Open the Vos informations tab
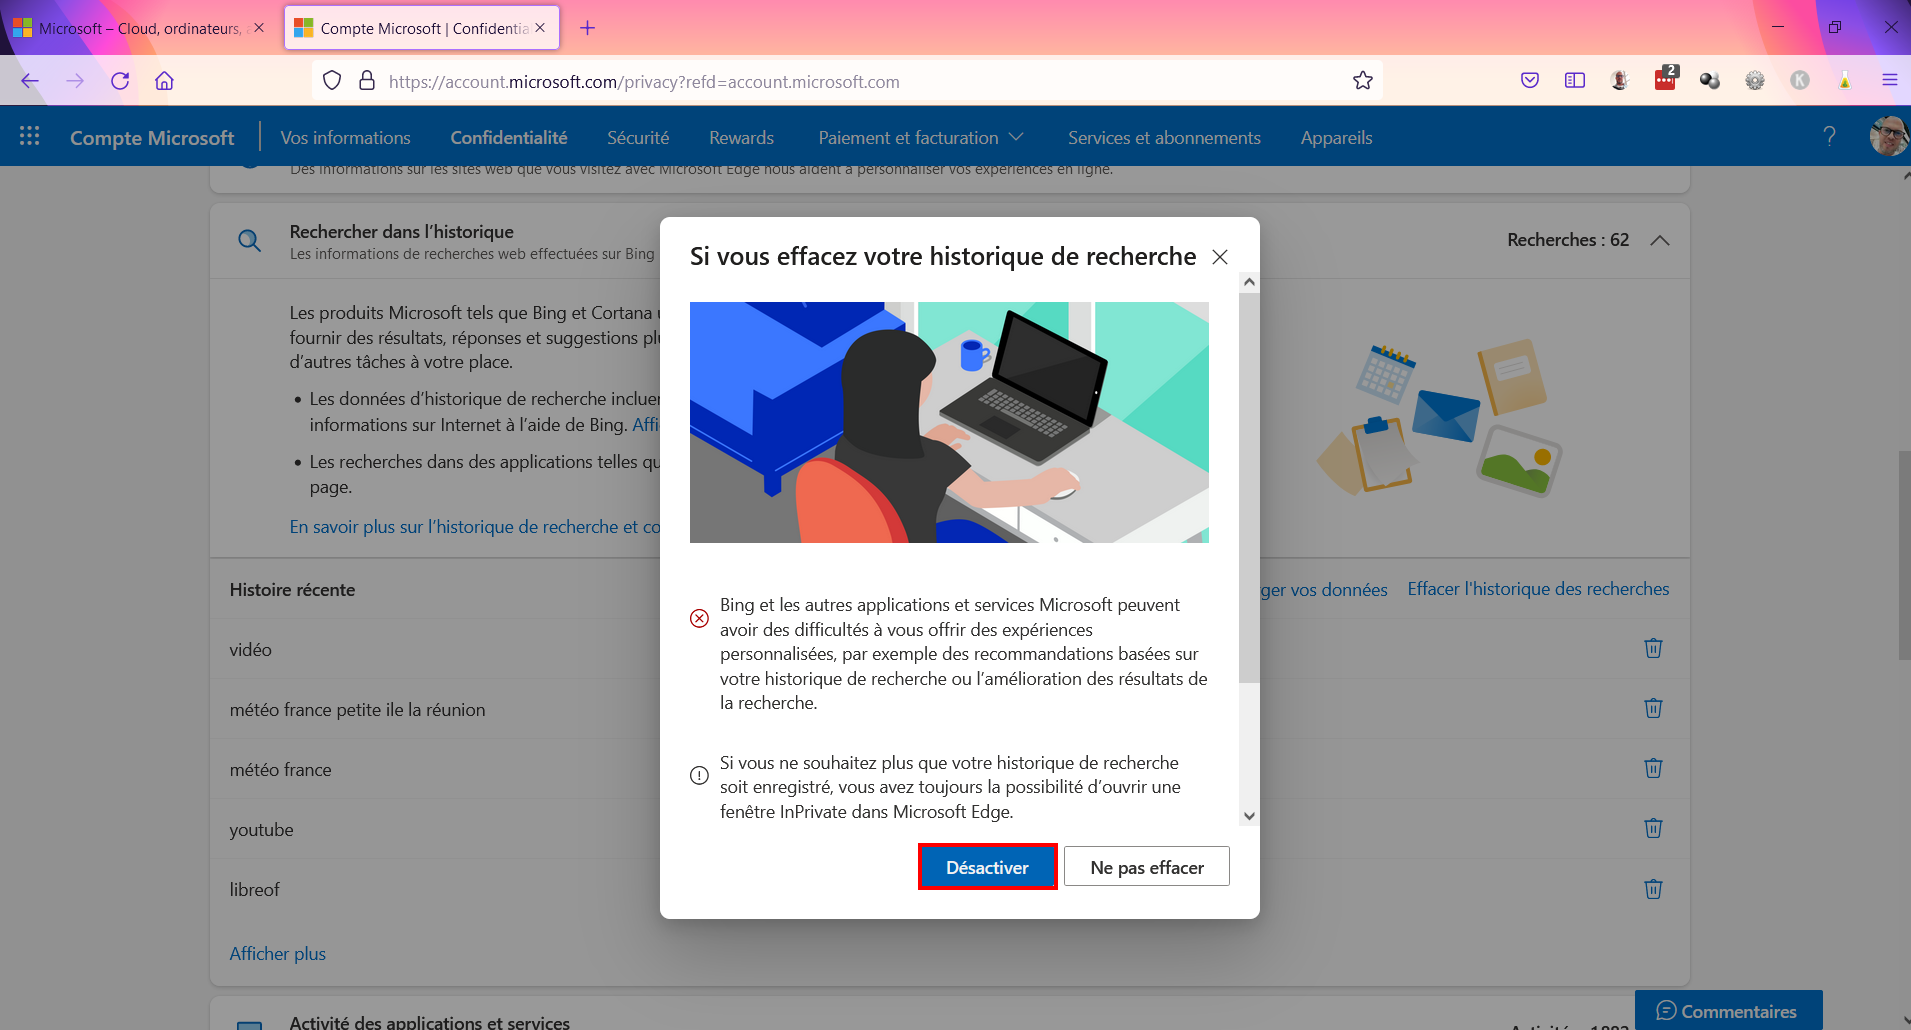This screenshot has height=1030, width=1911. 345,138
